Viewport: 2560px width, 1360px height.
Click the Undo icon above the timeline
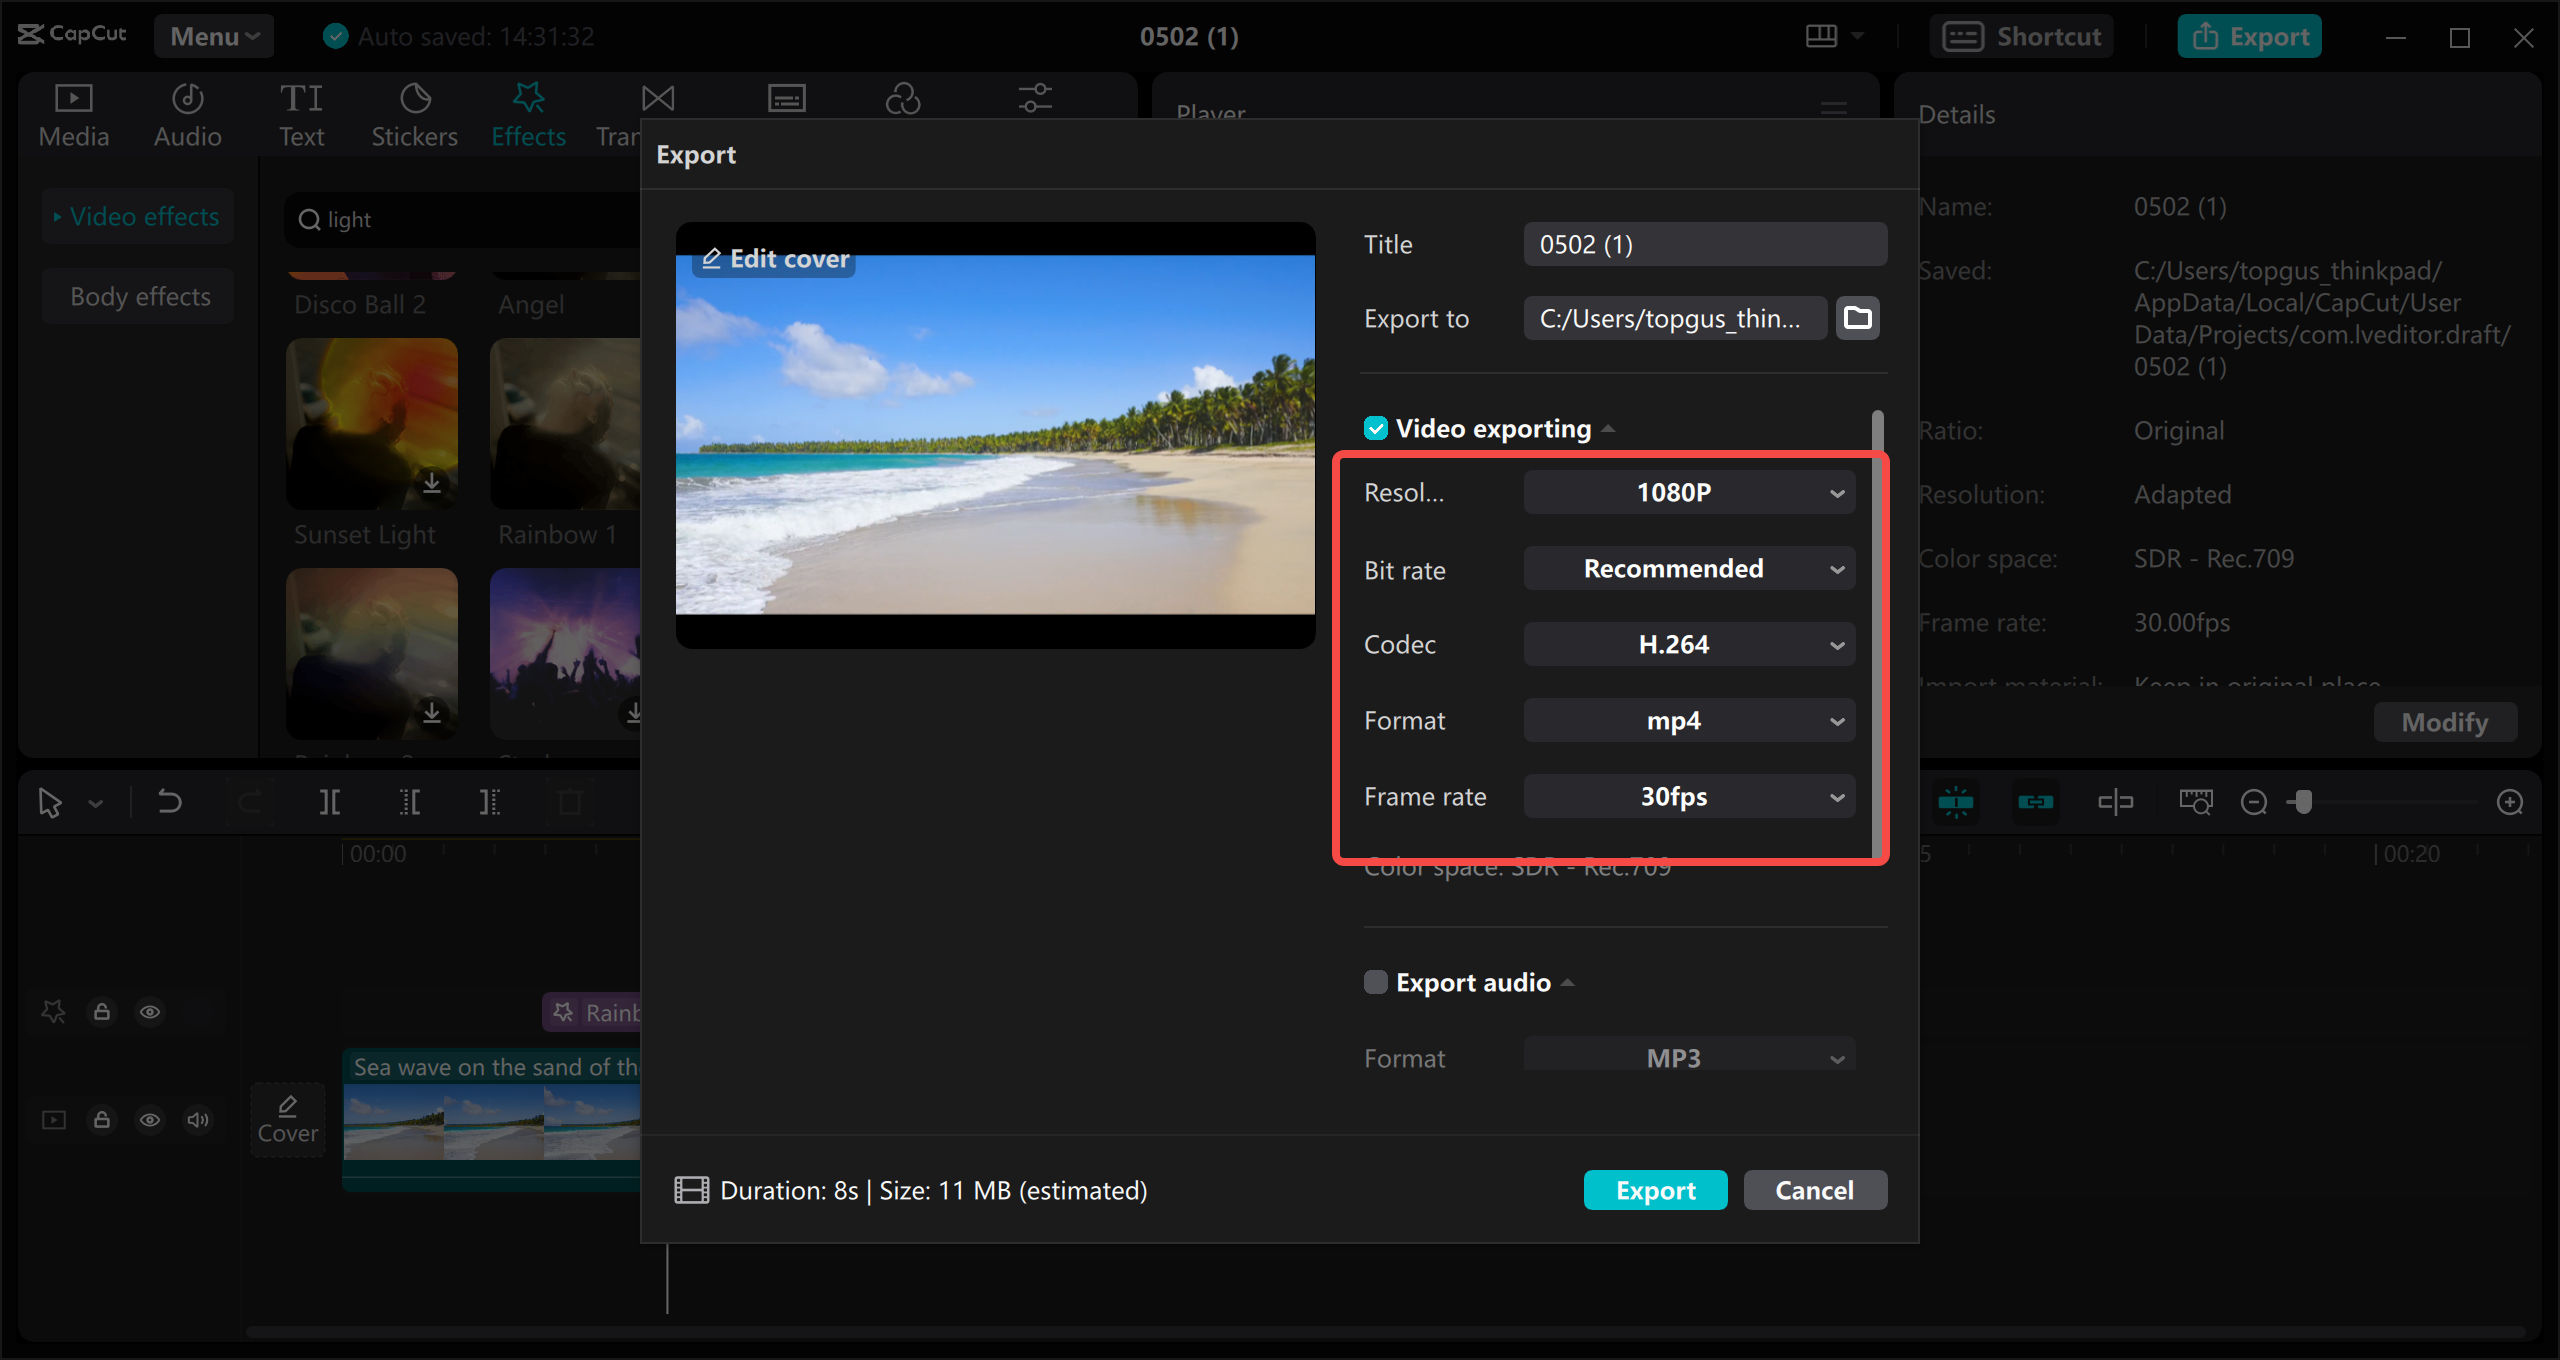(168, 801)
